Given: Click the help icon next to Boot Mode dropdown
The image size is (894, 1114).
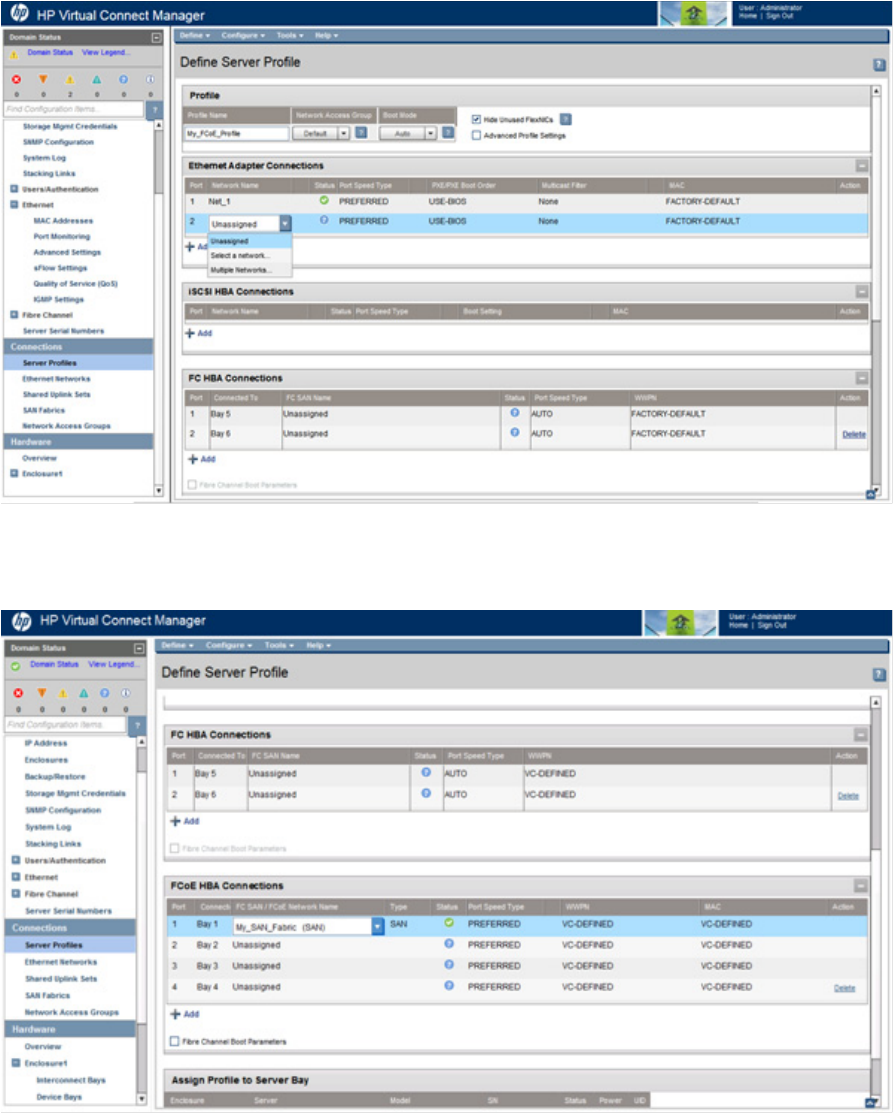Looking at the screenshot, I should (448, 133).
